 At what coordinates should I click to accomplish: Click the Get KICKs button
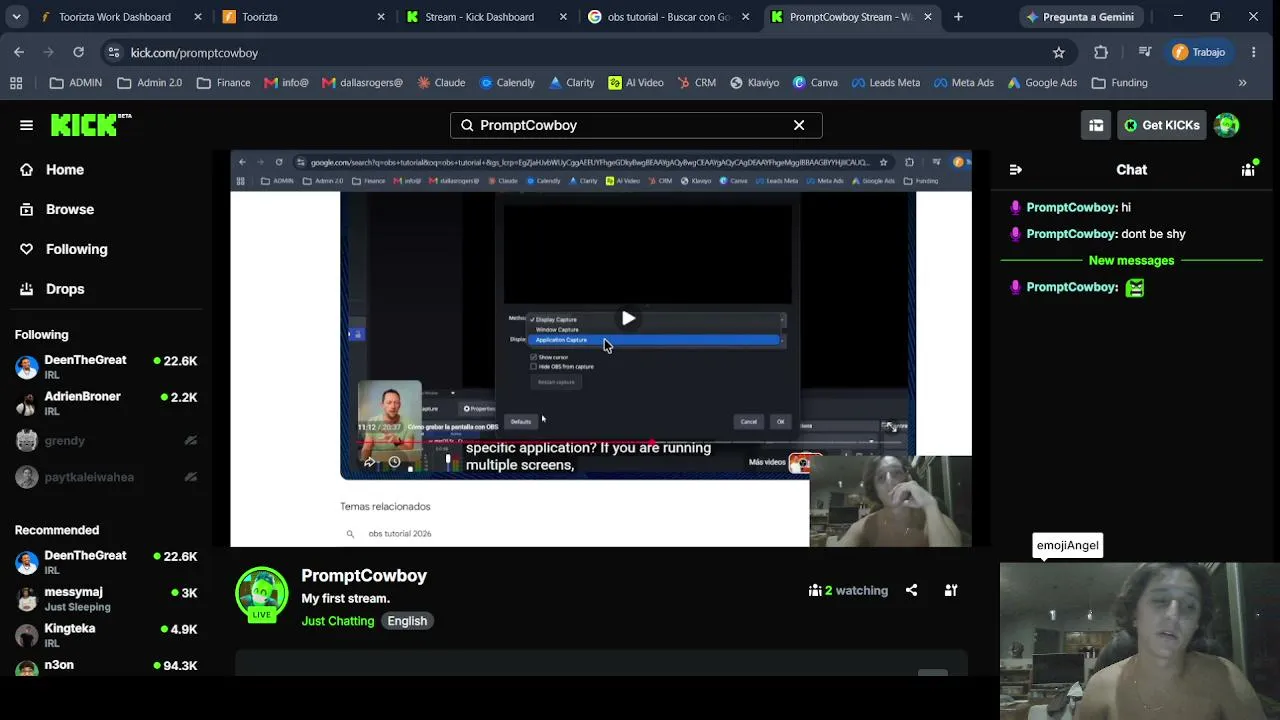[1161, 125]
